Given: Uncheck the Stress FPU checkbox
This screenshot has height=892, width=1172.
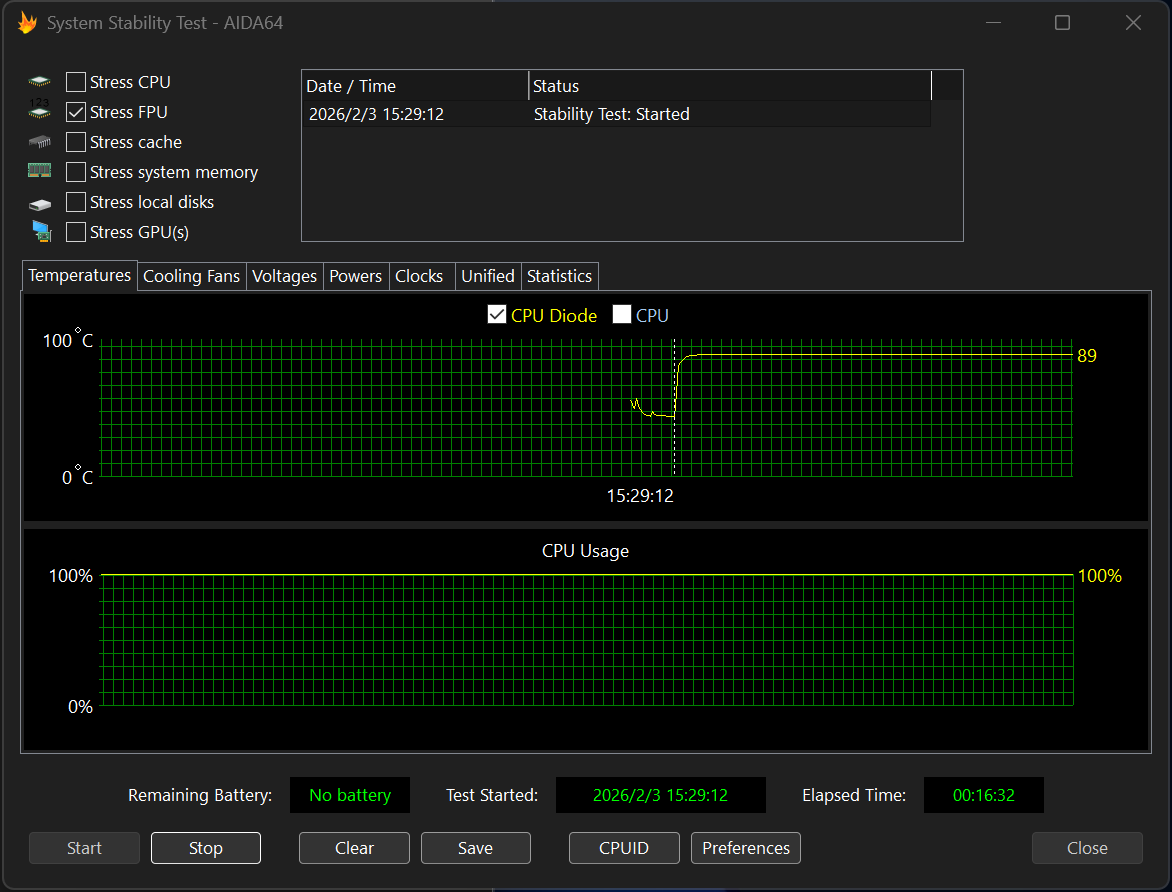Looking at the screenshot, I should click(x=76, y=112).
